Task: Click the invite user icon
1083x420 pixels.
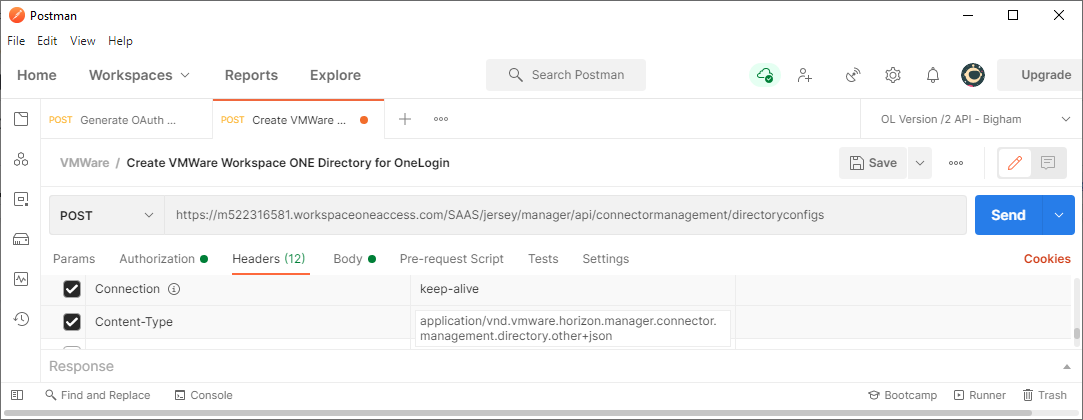Action: (804, 75)
